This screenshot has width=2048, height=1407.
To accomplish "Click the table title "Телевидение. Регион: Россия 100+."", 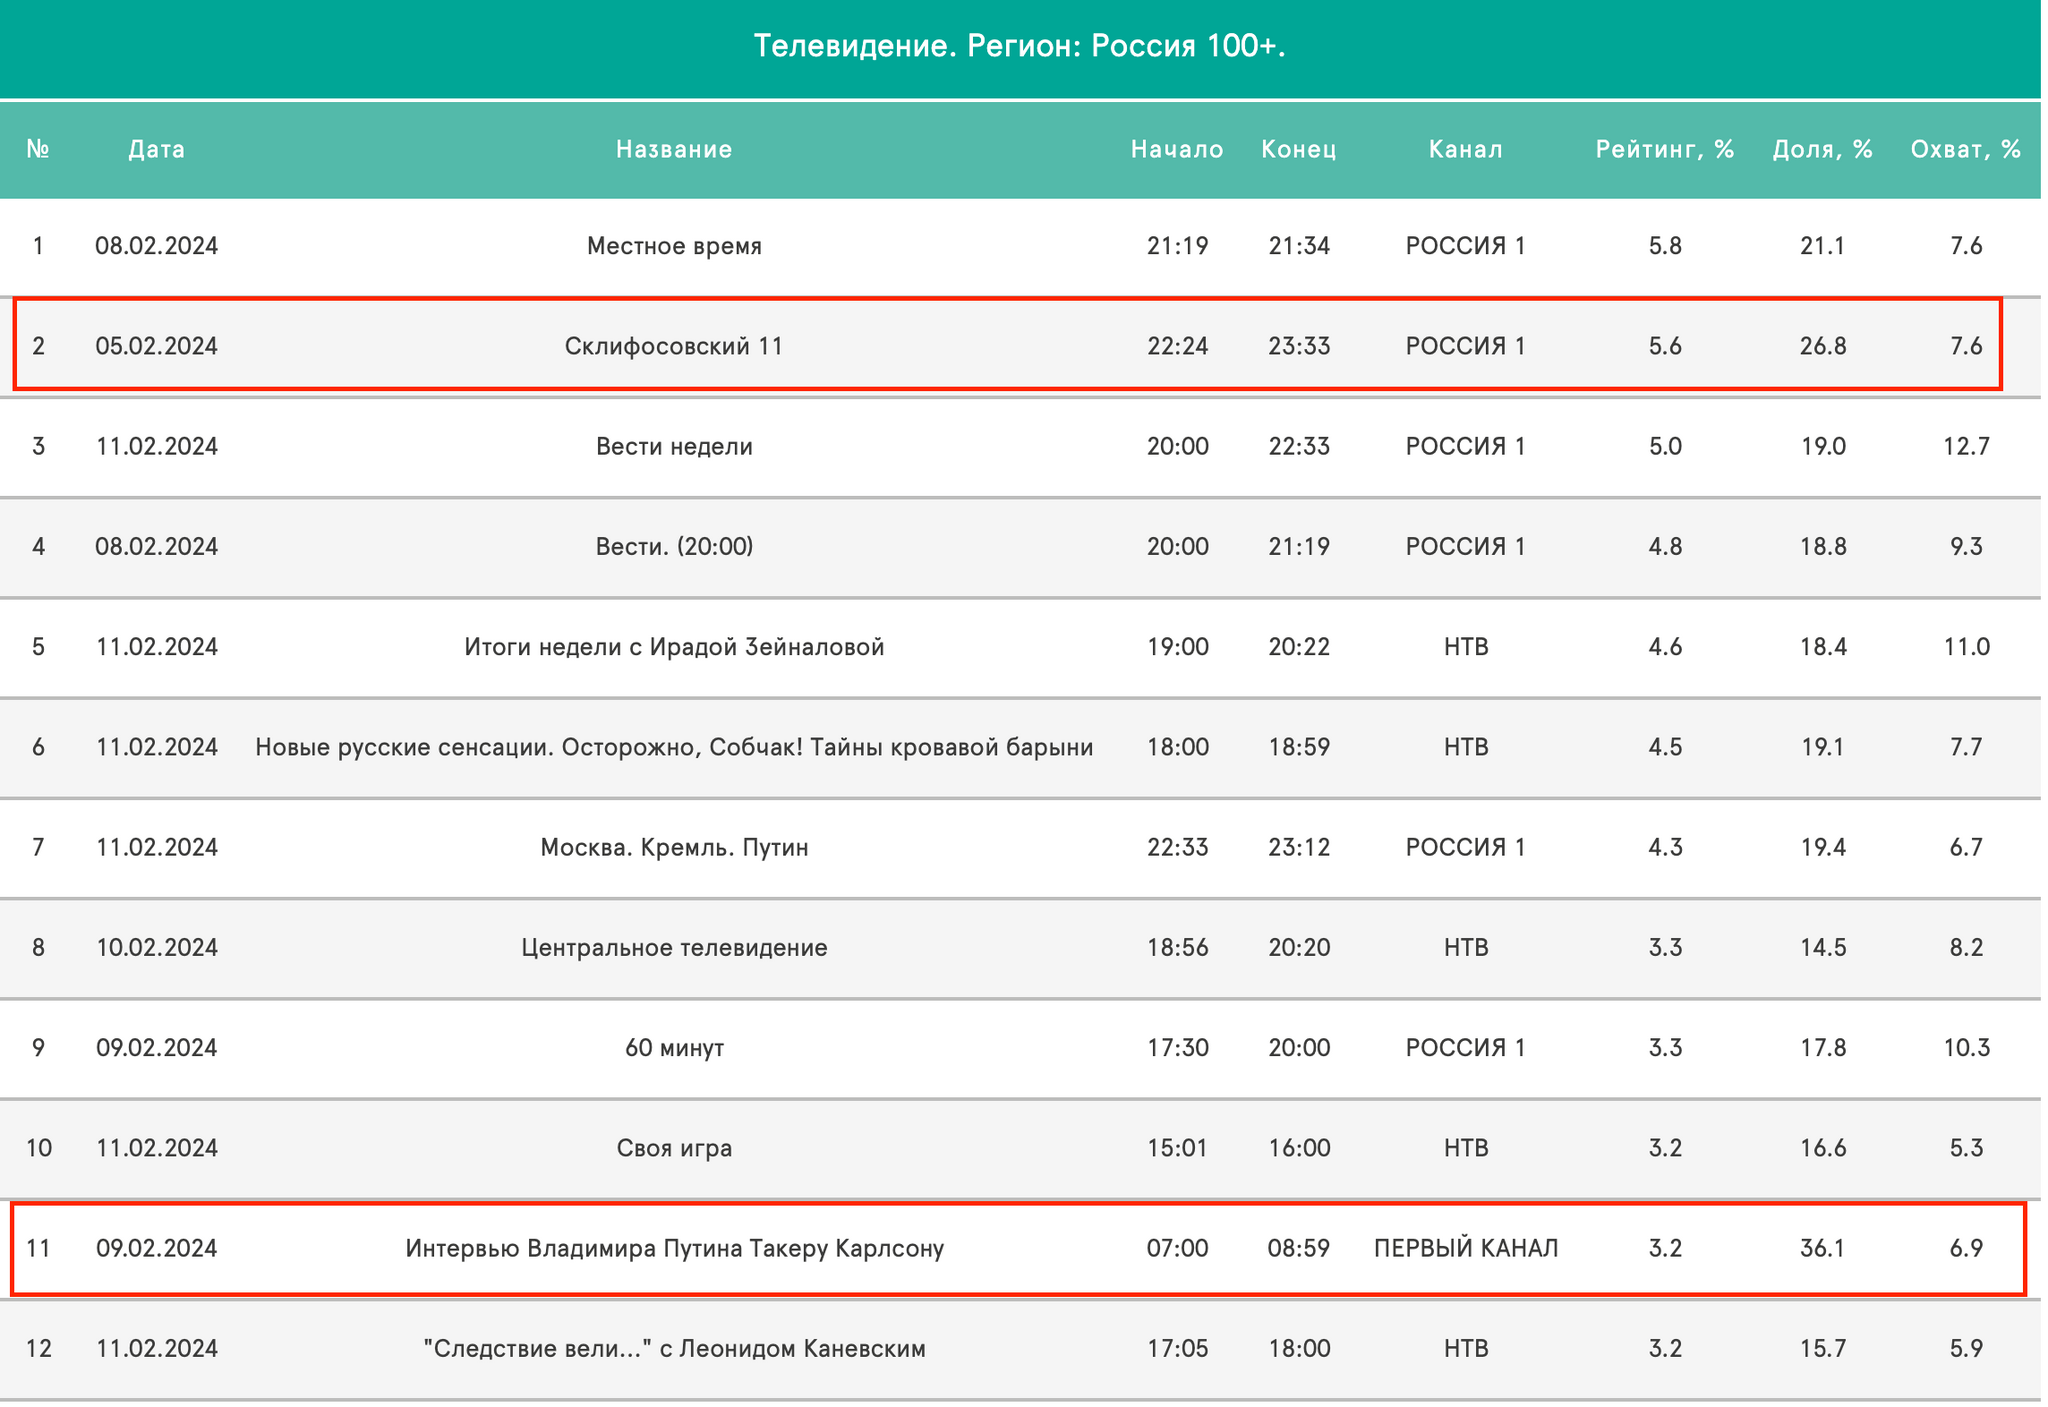I will (x=1019, y=46).
